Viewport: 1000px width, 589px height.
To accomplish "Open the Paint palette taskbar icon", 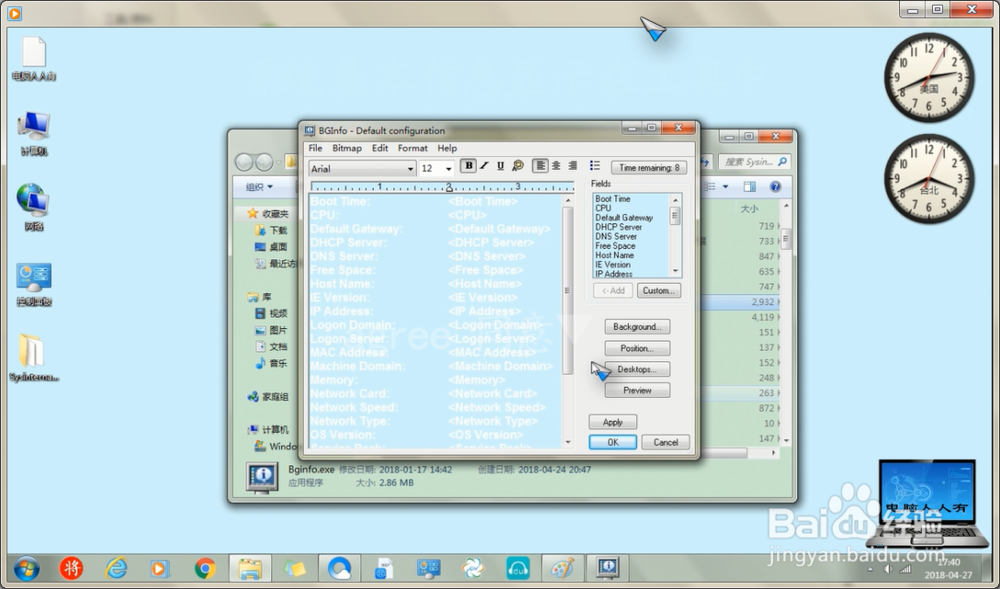I will 562,569.
